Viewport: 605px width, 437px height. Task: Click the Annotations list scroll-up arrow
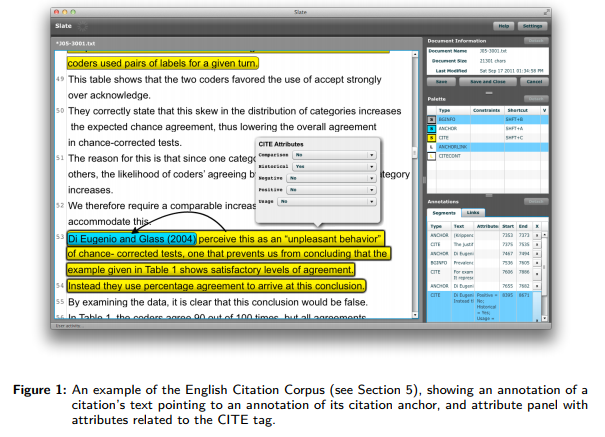(x=544, y=235)
